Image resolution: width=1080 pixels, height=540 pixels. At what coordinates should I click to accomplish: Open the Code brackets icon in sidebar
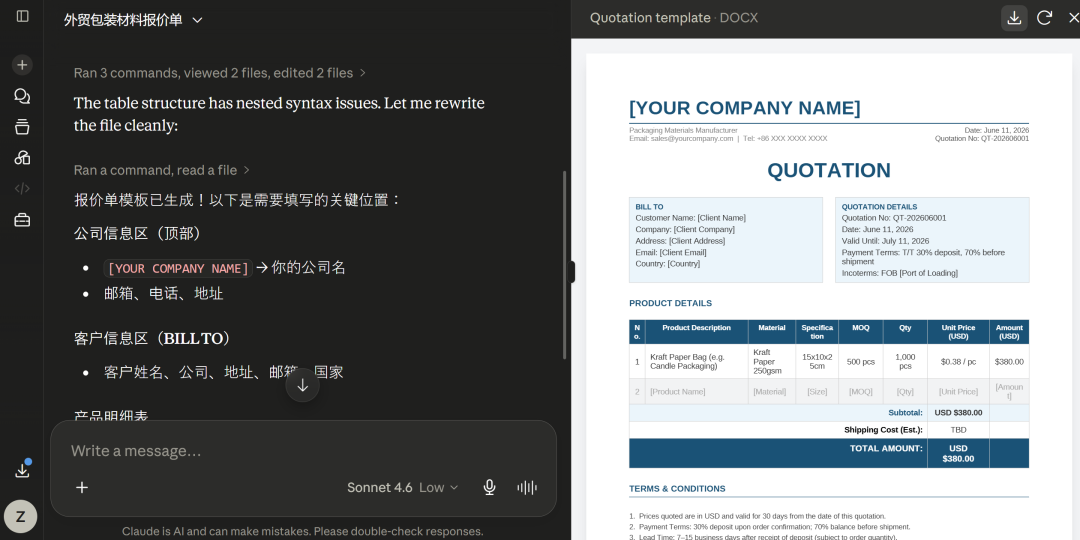click(22, 189)
